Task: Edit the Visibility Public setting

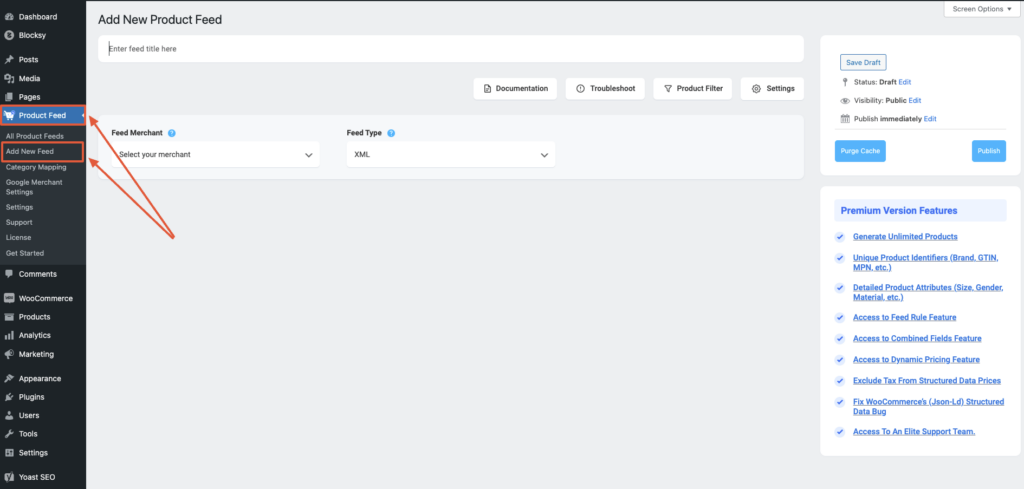Action: 915,101
